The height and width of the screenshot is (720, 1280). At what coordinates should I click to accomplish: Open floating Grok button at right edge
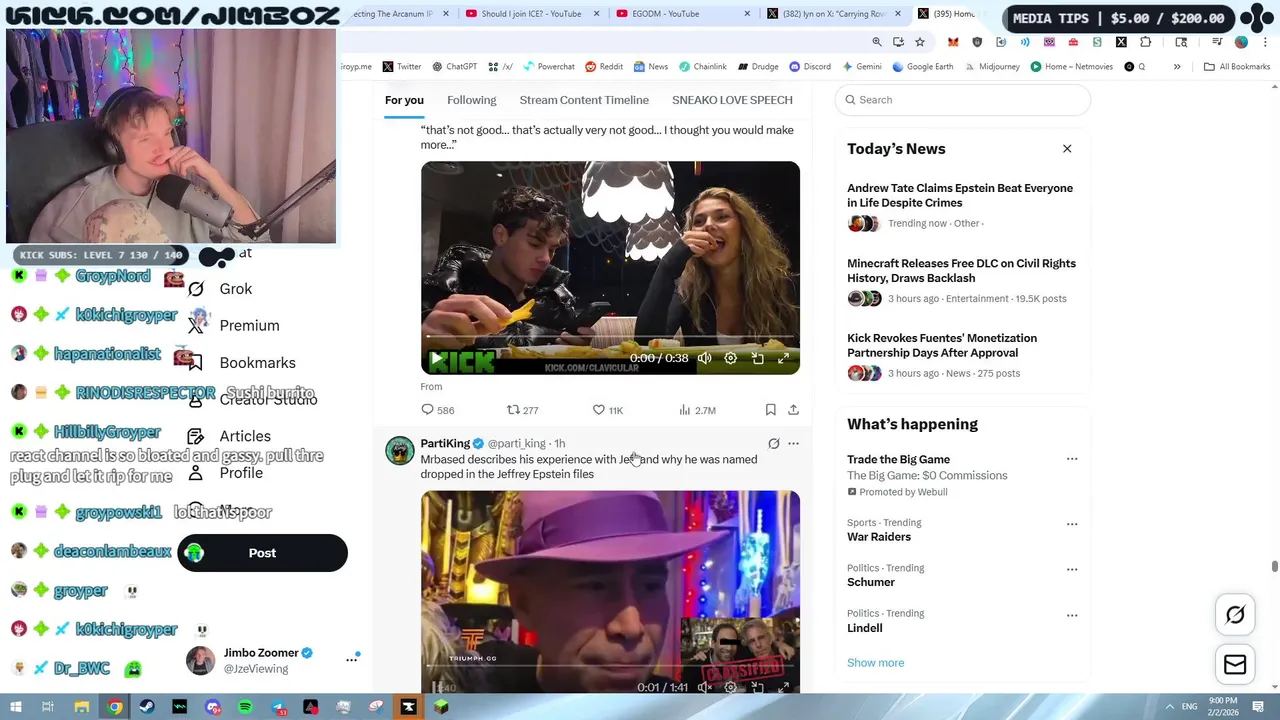point(1235,615)
